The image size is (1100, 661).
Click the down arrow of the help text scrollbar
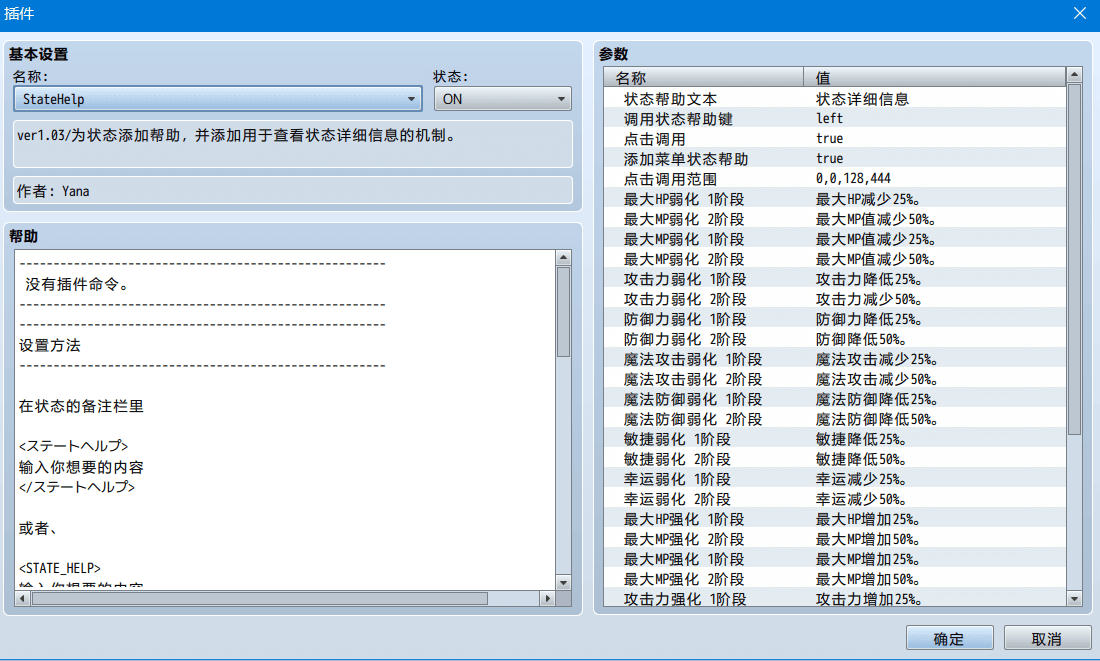click(x=563, y=582)
